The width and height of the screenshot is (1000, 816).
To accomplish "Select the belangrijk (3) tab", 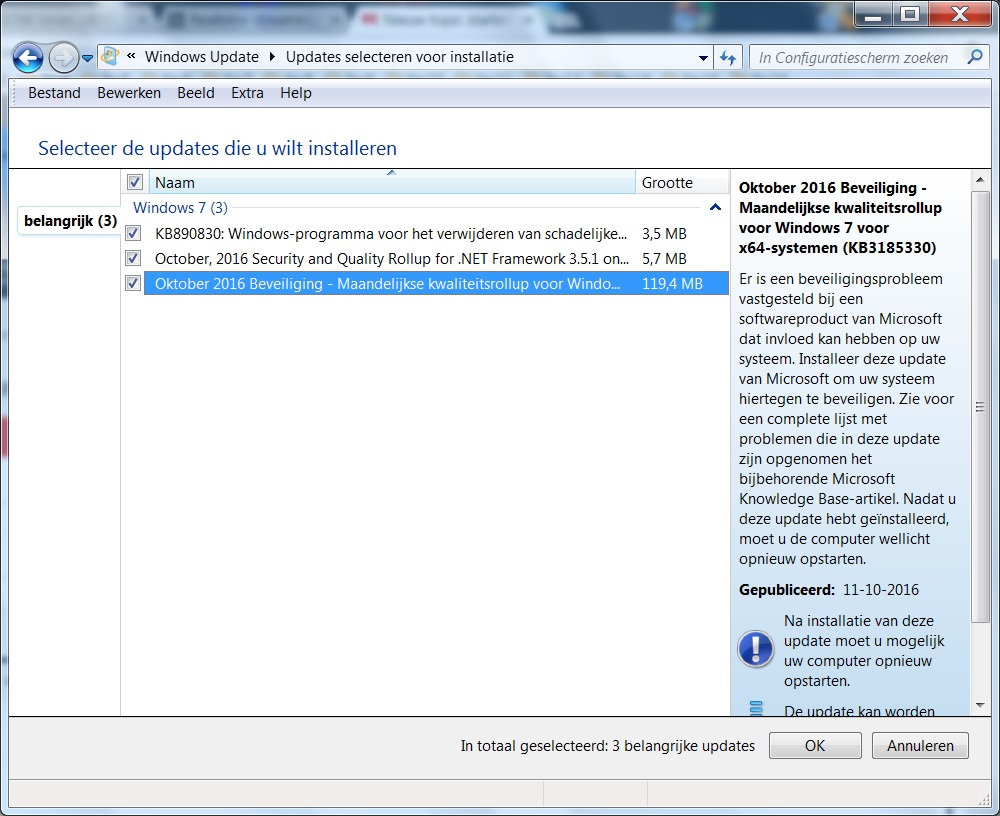I will pyautogui.click(x=70, y=221).
